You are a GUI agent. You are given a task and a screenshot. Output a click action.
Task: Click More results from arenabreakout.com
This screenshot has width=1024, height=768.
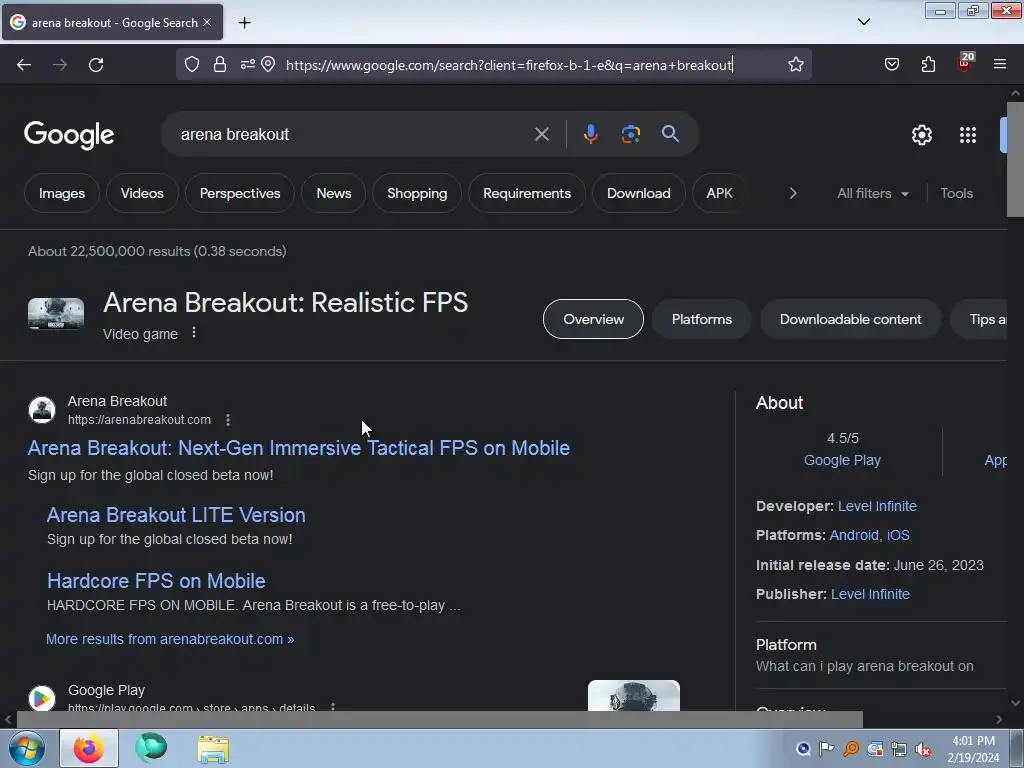pyautogui.click(x=170, y=639)
